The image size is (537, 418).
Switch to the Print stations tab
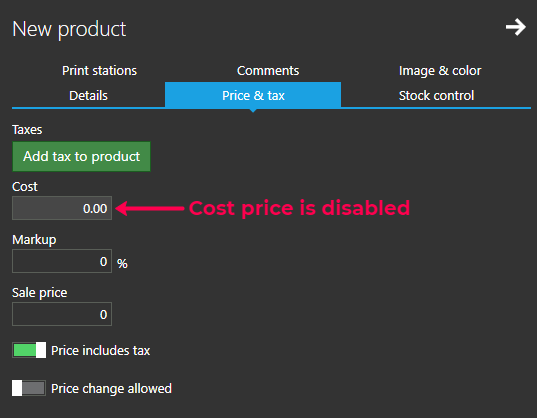pyautogui.click(x=99, y=71)
